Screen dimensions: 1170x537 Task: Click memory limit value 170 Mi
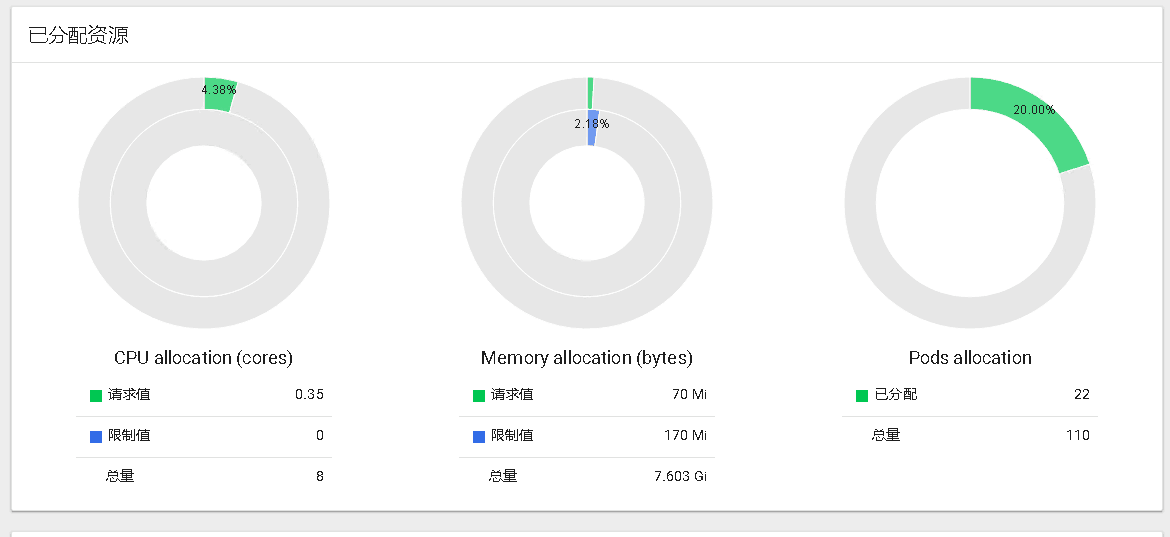(x=685, y=435)
